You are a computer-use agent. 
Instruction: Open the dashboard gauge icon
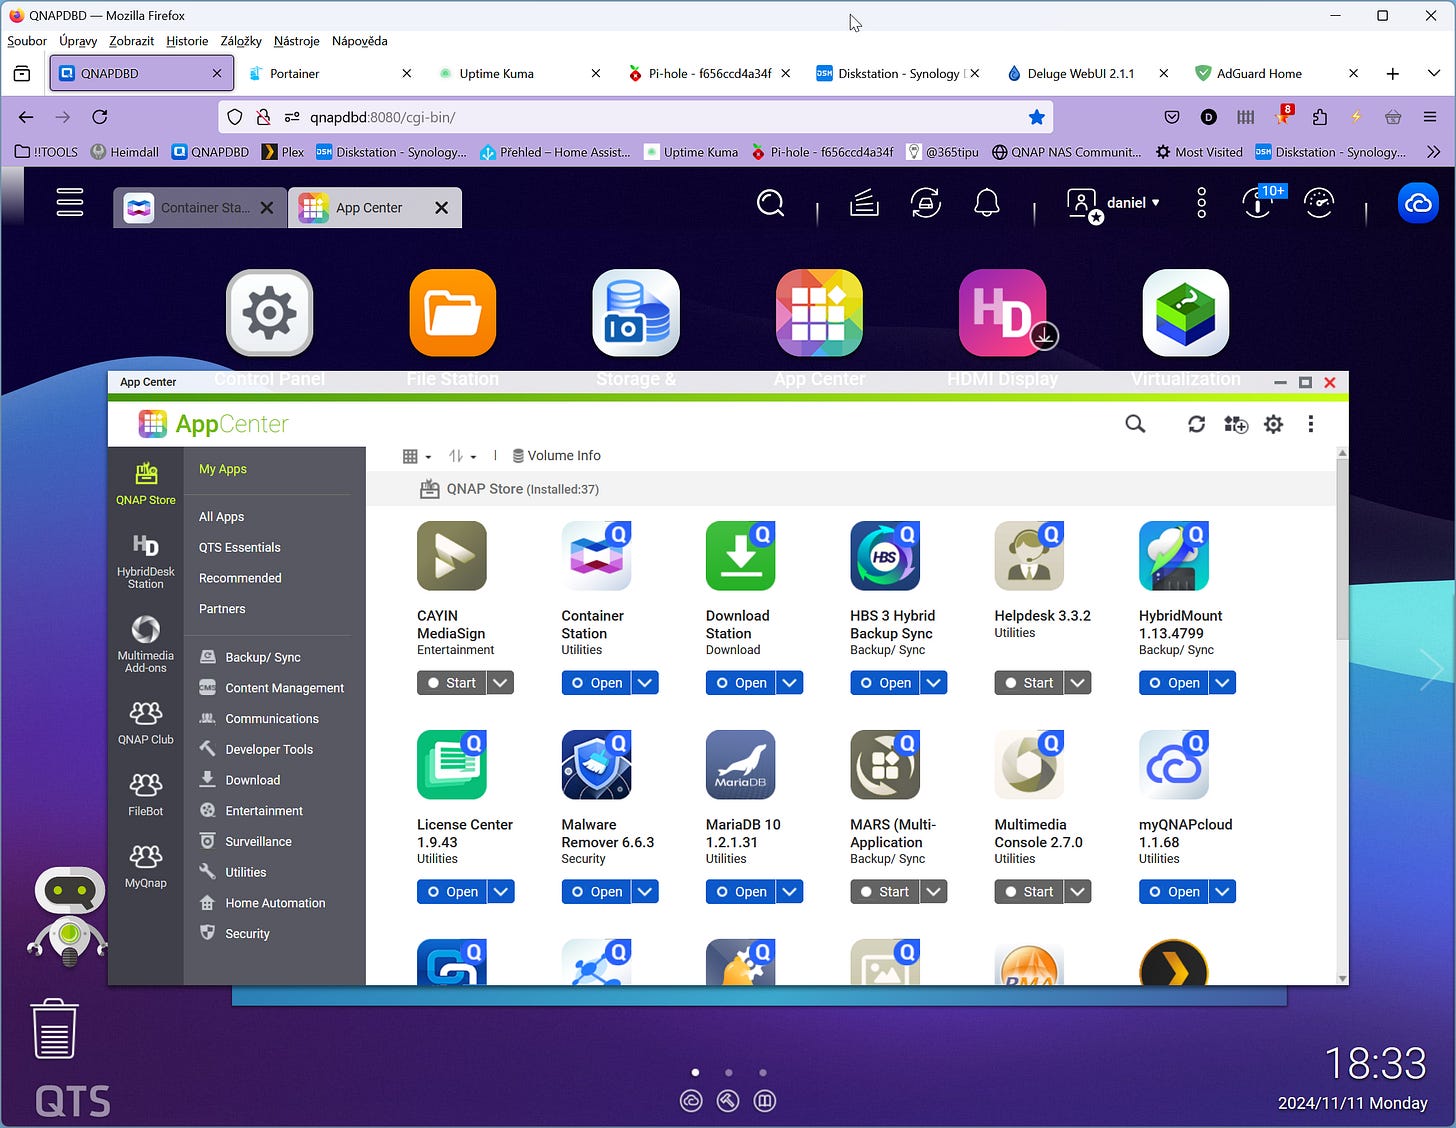(x=1319, y=203)
